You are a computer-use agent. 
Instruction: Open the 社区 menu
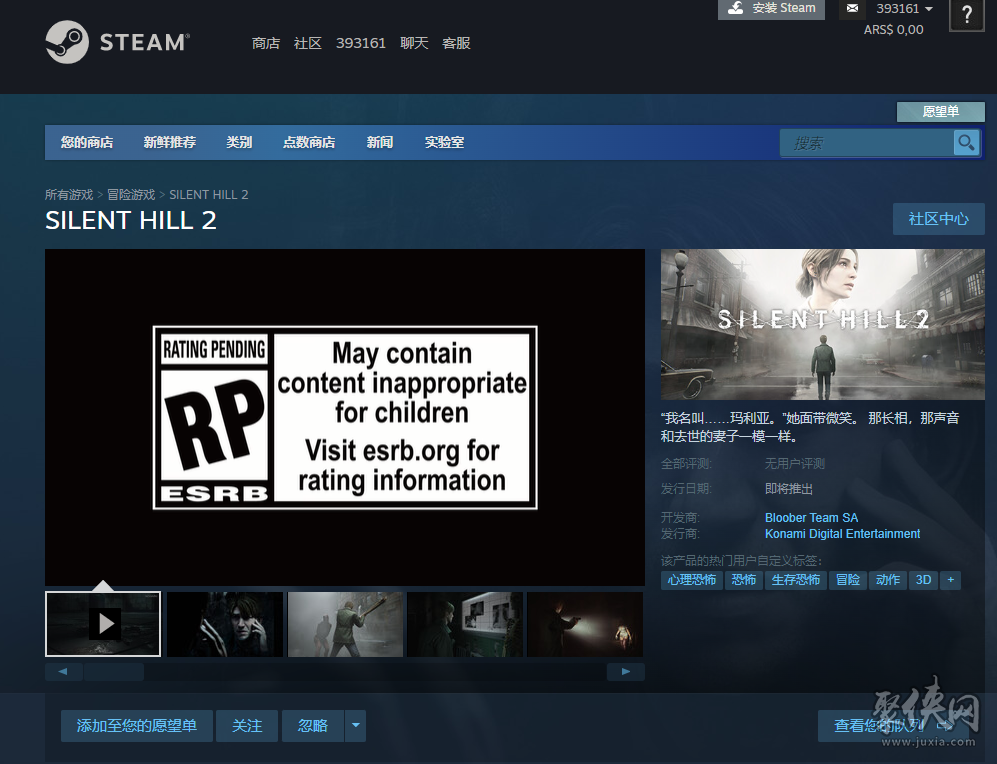pyautogui.click(x=308, y=43)
